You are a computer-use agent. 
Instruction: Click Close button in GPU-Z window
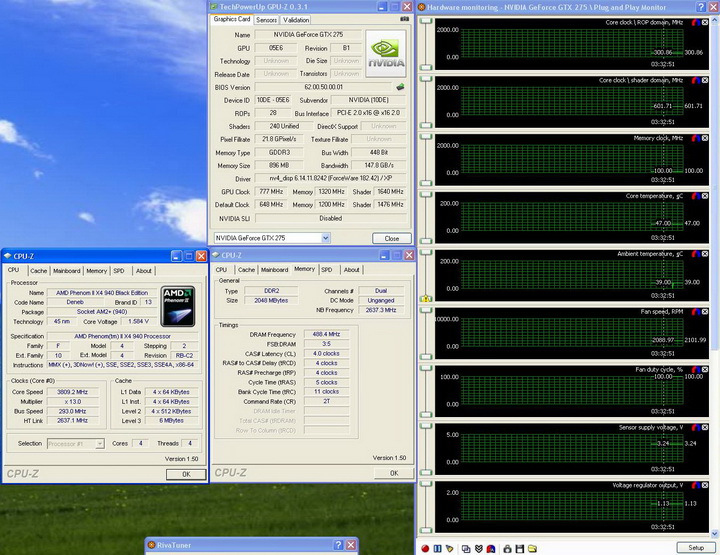pyautogui.click(x=392, y=238)
